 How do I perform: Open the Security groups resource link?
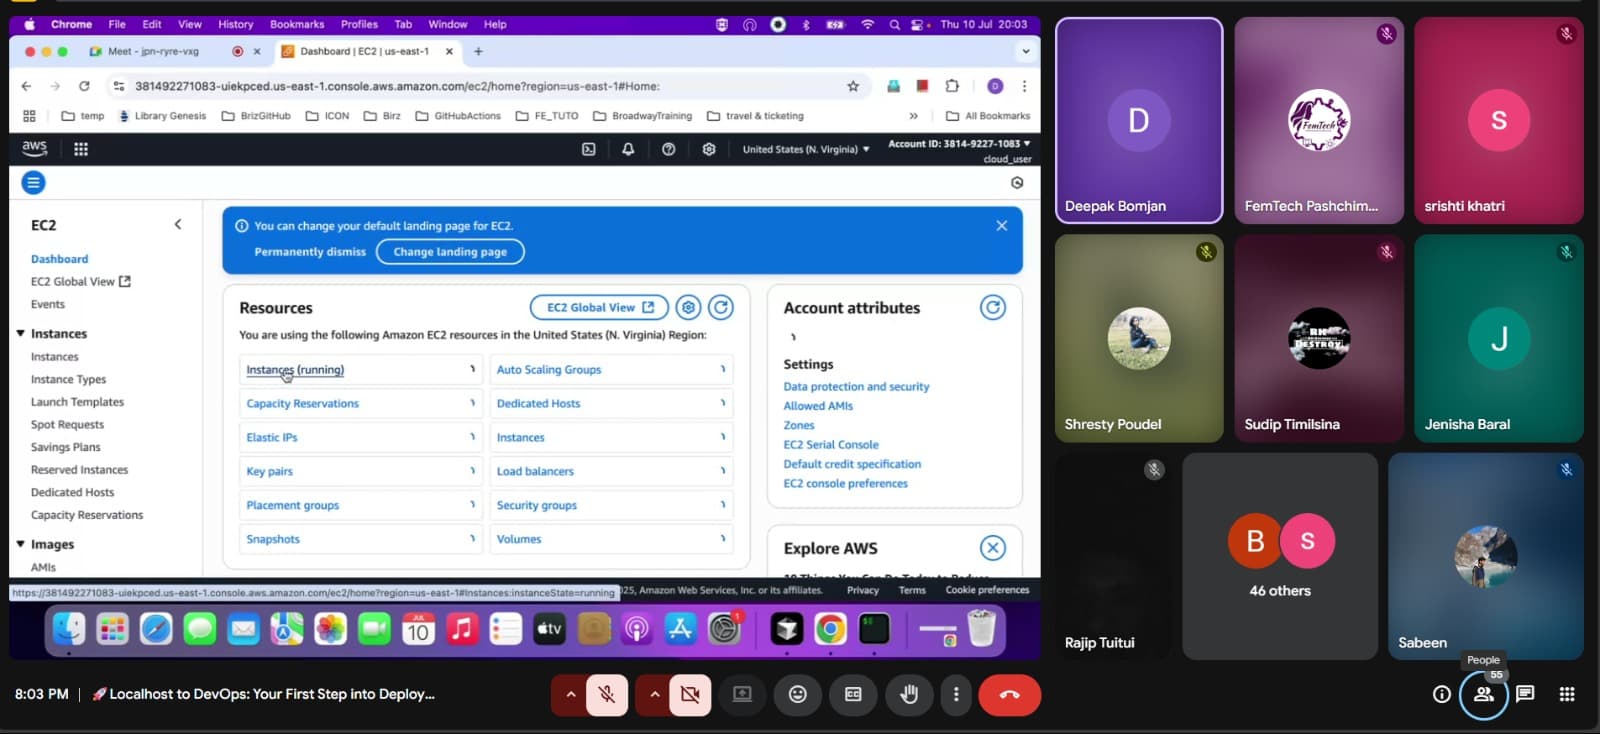pyautogui.click(x=537, y=506)
